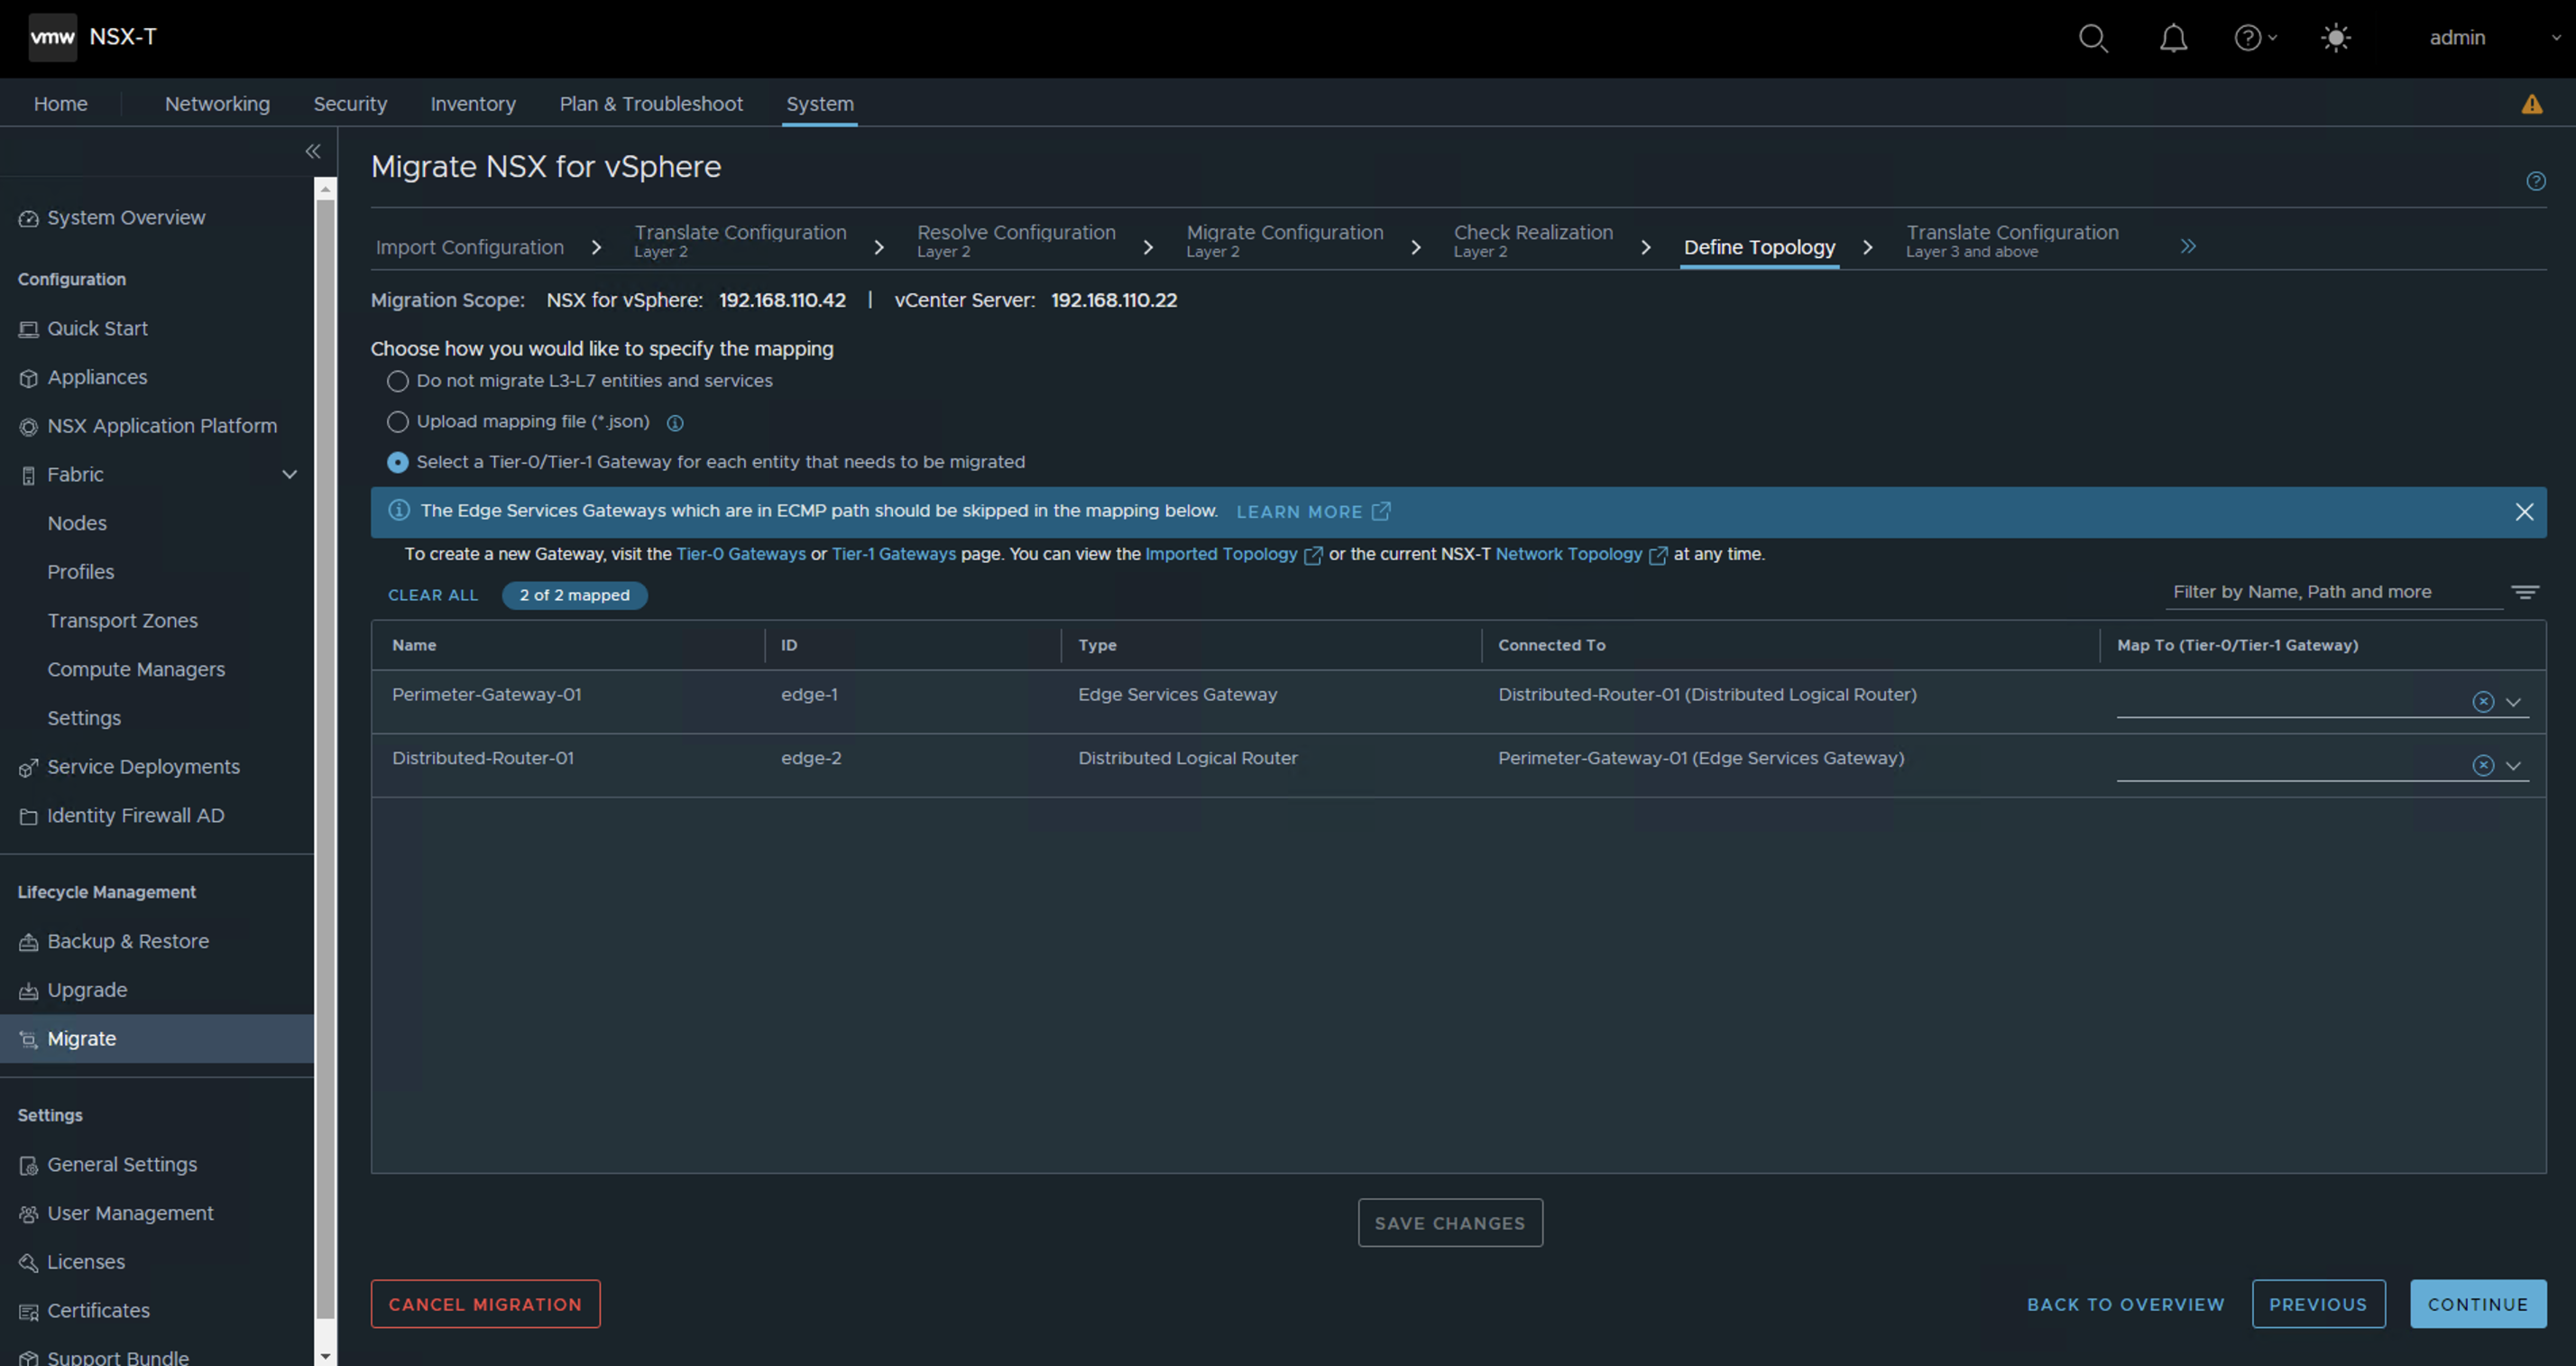The height and width of the screenshot is (1366, 2576).
Task: Collapse the Fabric section in sidebar
Action: (x=289, y=475)
